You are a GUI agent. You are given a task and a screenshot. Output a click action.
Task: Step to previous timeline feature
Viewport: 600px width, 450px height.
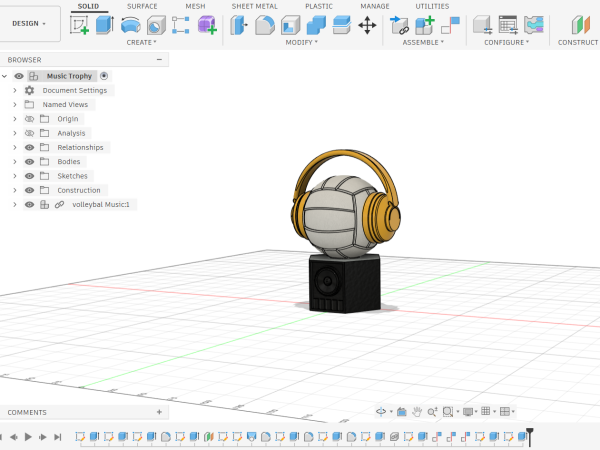coord(14,437)
